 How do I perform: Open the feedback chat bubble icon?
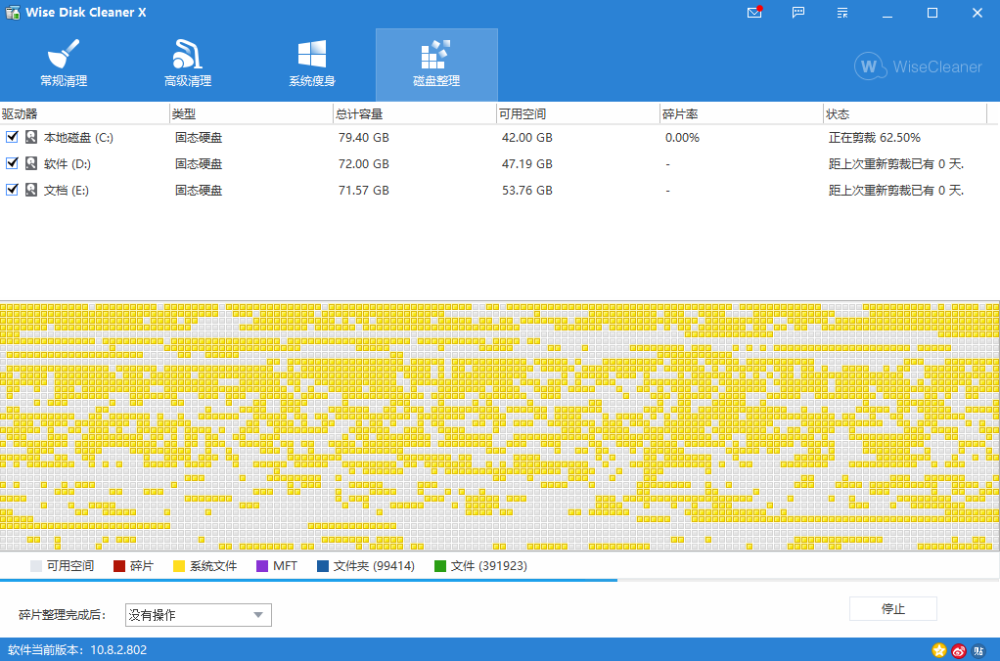798,13
